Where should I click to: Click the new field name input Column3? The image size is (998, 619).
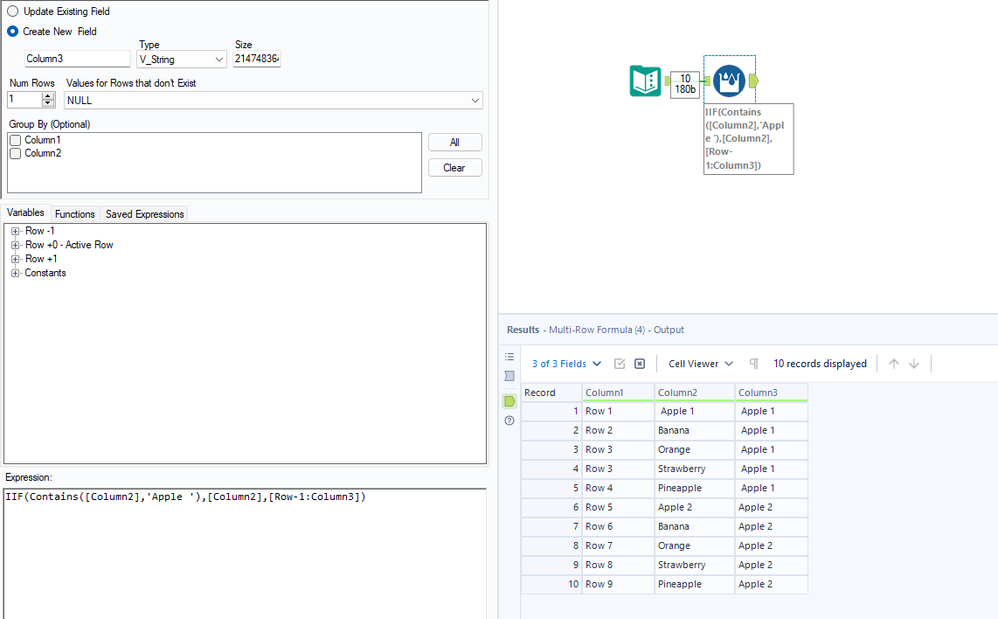77,59
